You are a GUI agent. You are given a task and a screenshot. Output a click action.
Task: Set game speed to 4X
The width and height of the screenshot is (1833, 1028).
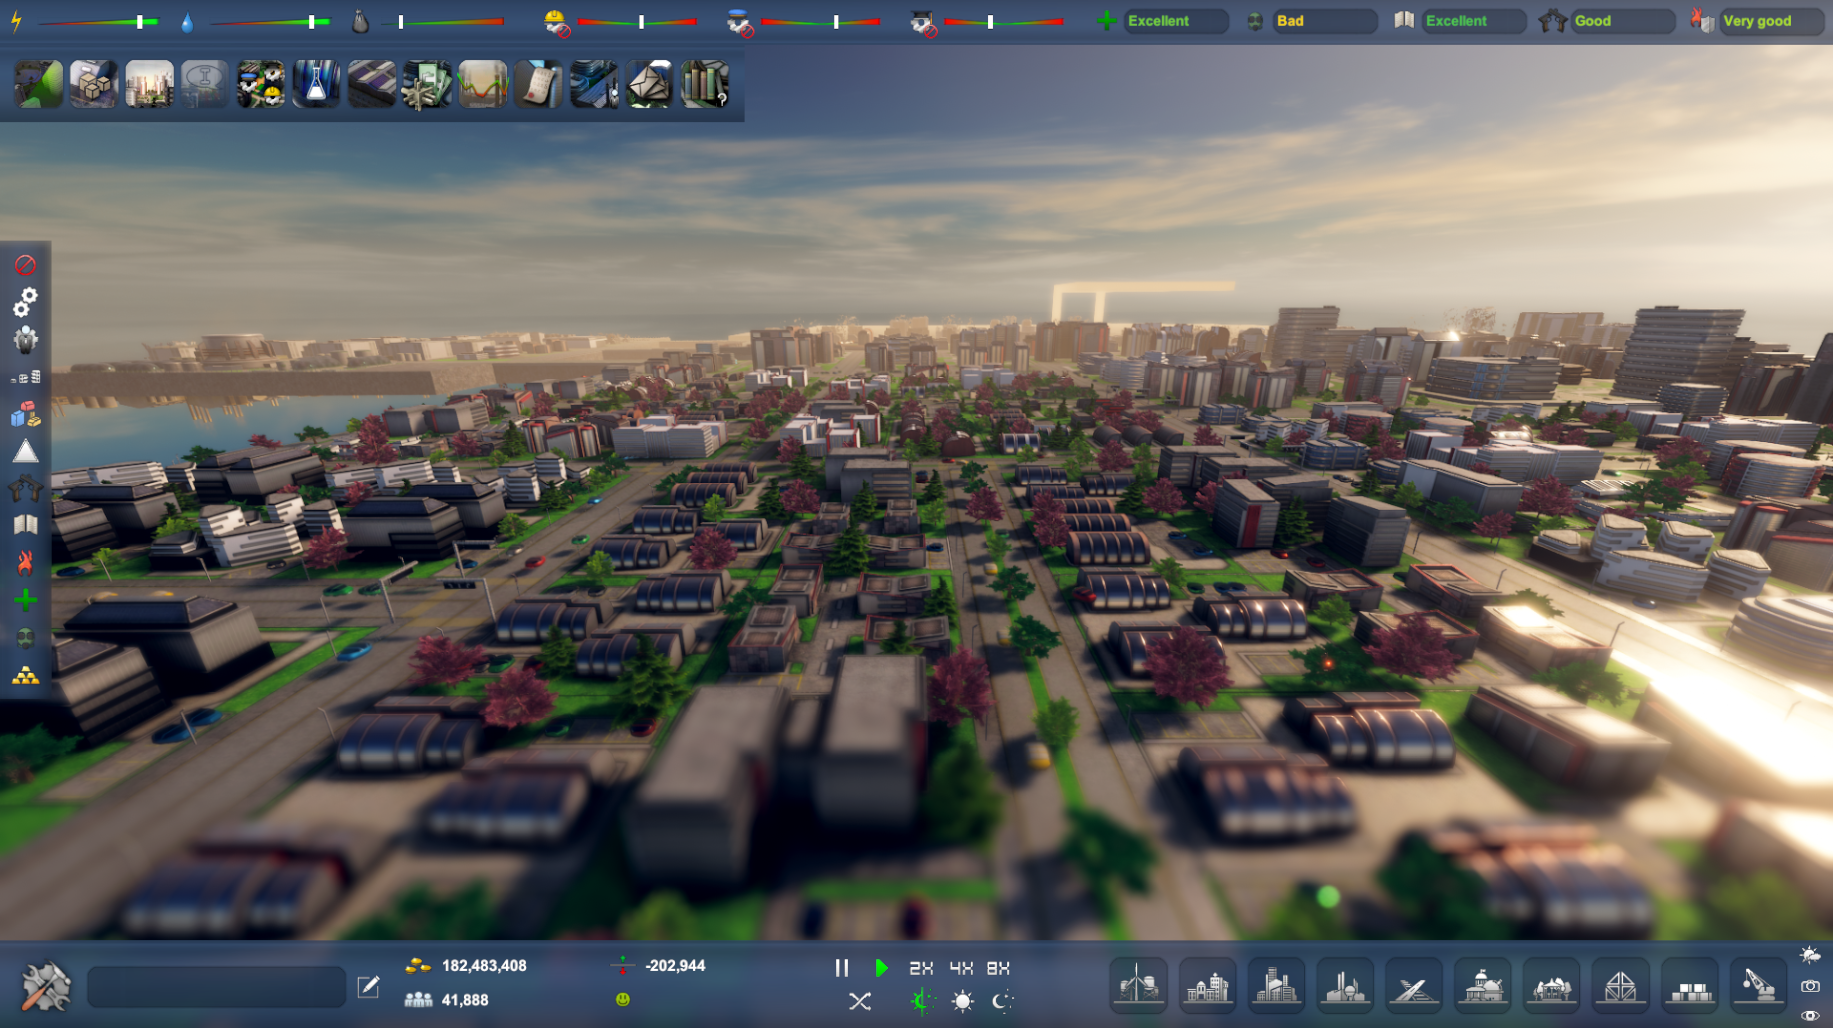click(x=961, y=968)
